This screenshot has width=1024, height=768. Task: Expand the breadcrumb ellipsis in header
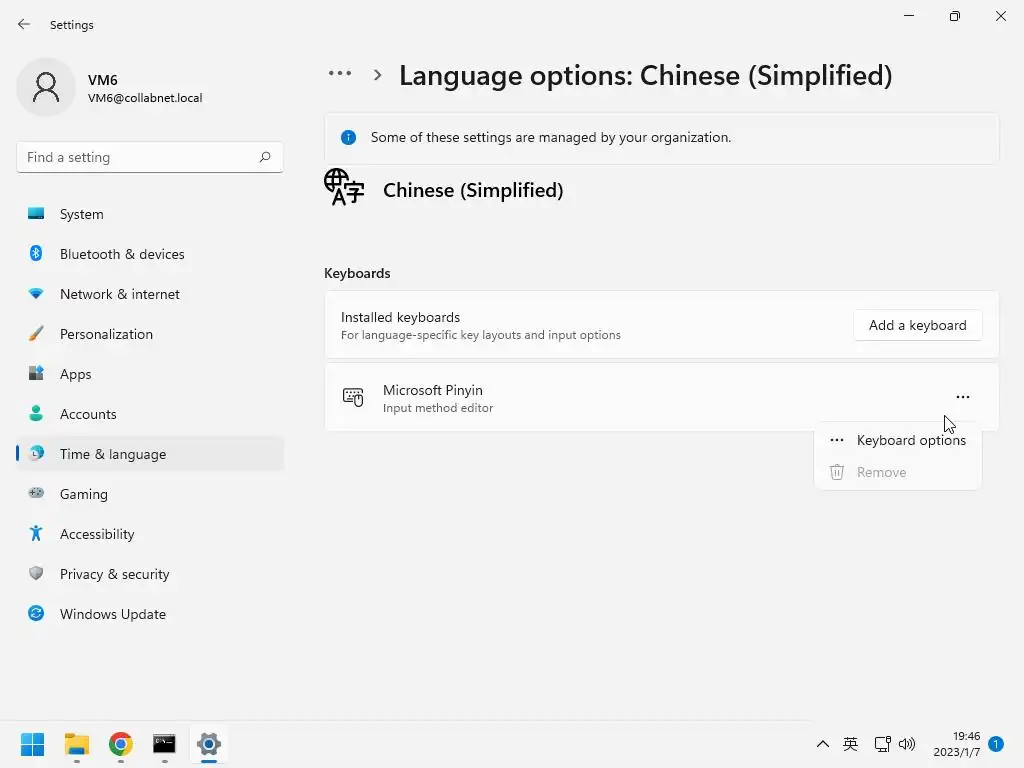tap(340, 74)
